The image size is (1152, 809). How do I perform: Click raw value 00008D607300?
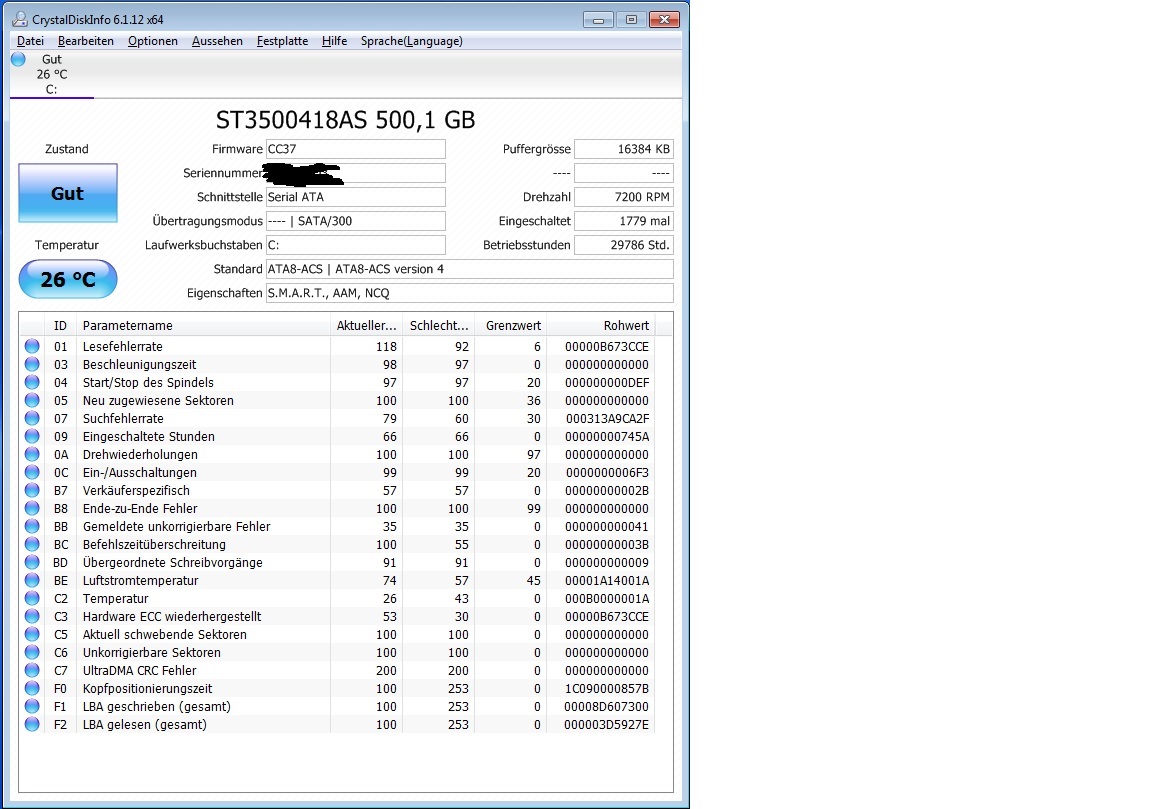[x=607, y=706]
